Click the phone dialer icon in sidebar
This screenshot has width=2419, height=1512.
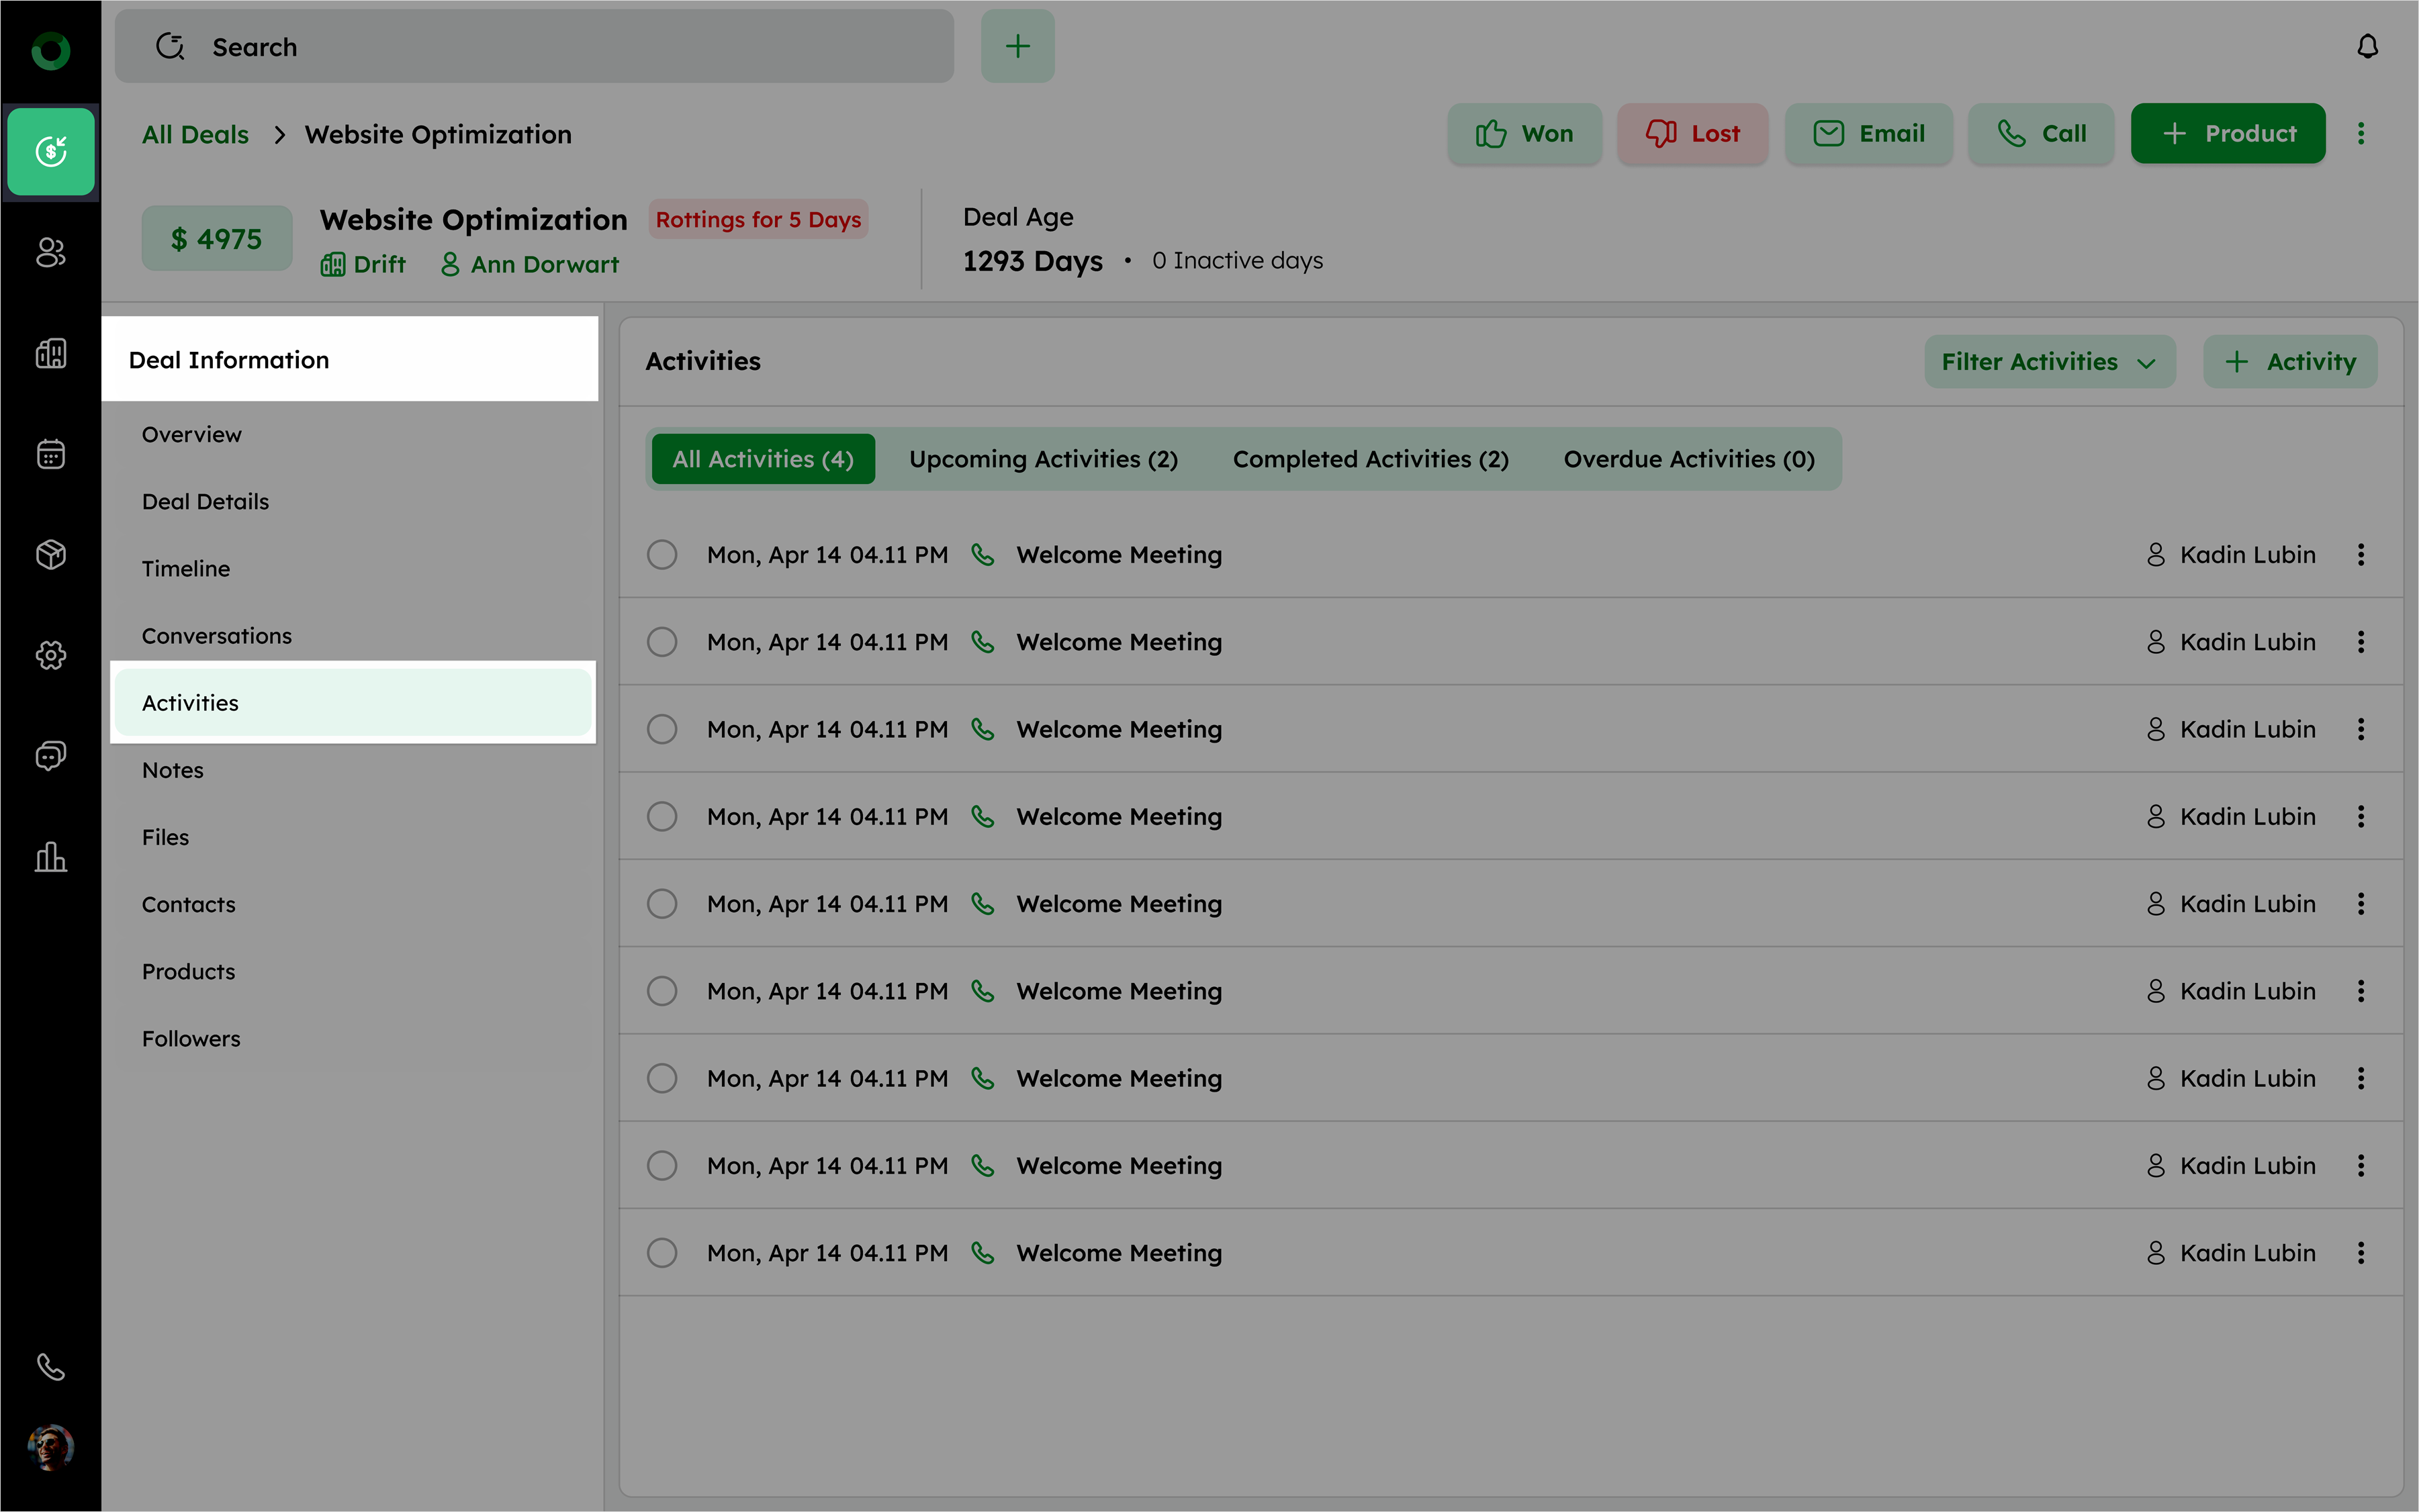[50, 1366]
